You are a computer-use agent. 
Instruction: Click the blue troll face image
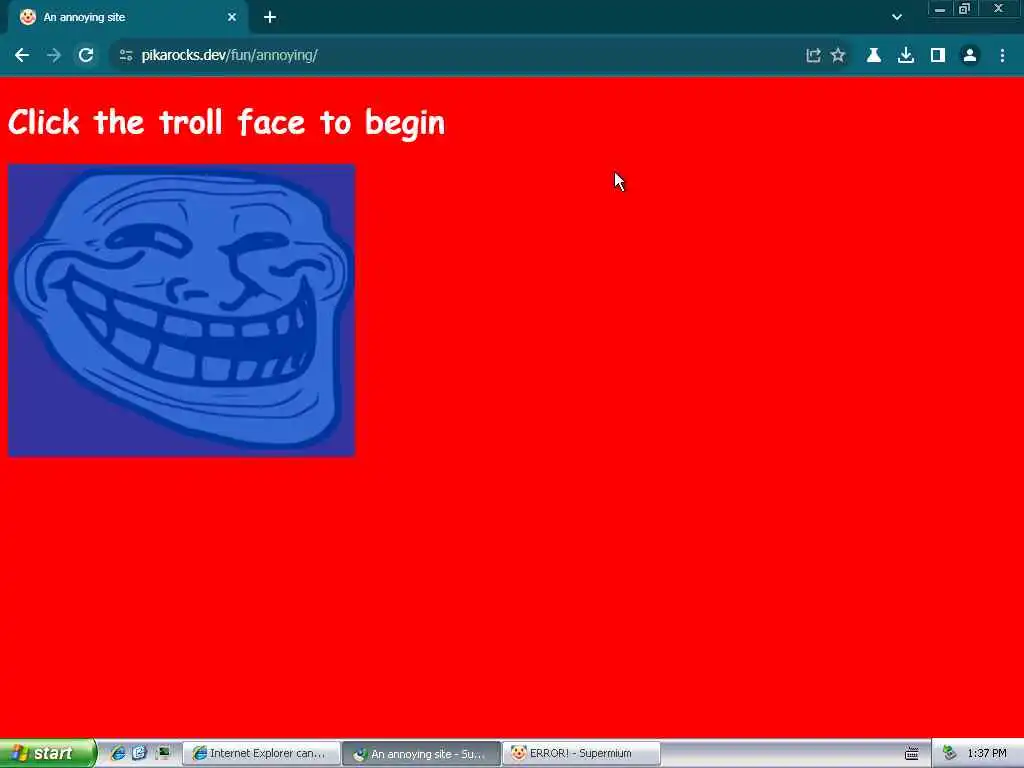[182, 310]
